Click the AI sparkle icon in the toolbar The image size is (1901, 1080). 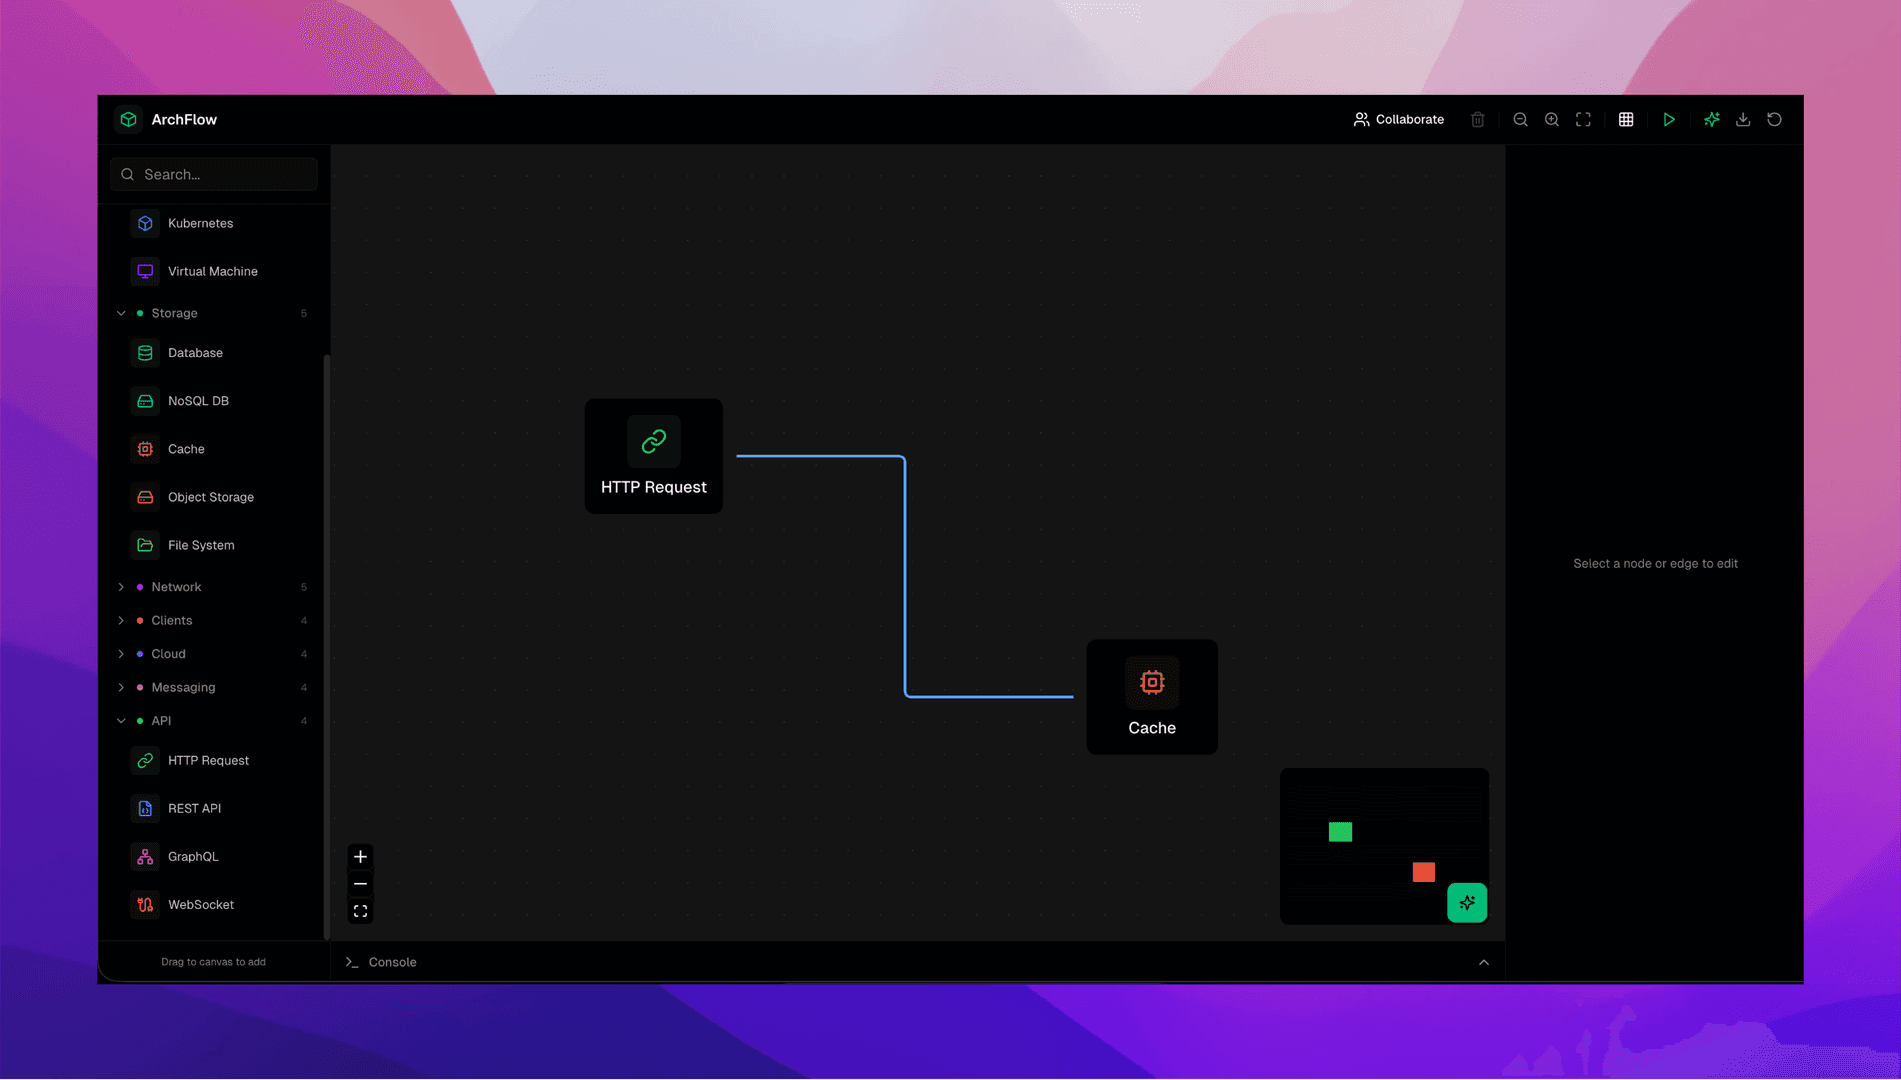click(1711, 119)
